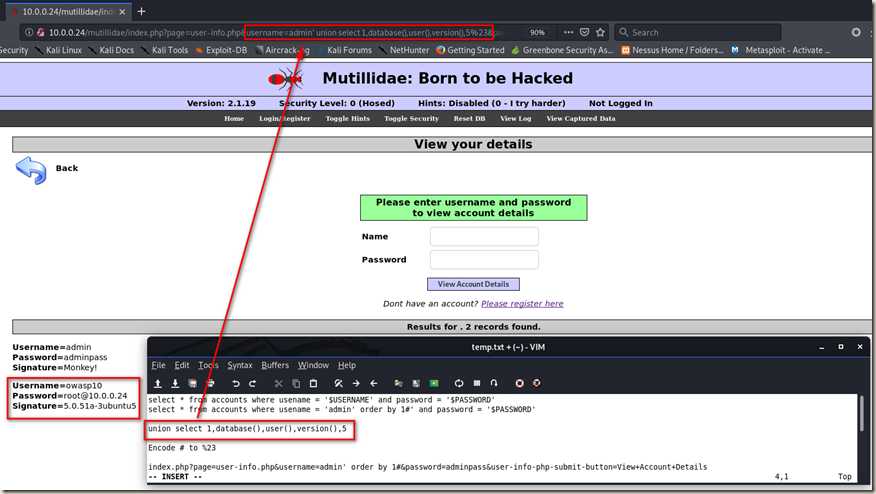
Task: Open the page actions three-dots menu
Action: pyautogui.click(x=568, y=32)
